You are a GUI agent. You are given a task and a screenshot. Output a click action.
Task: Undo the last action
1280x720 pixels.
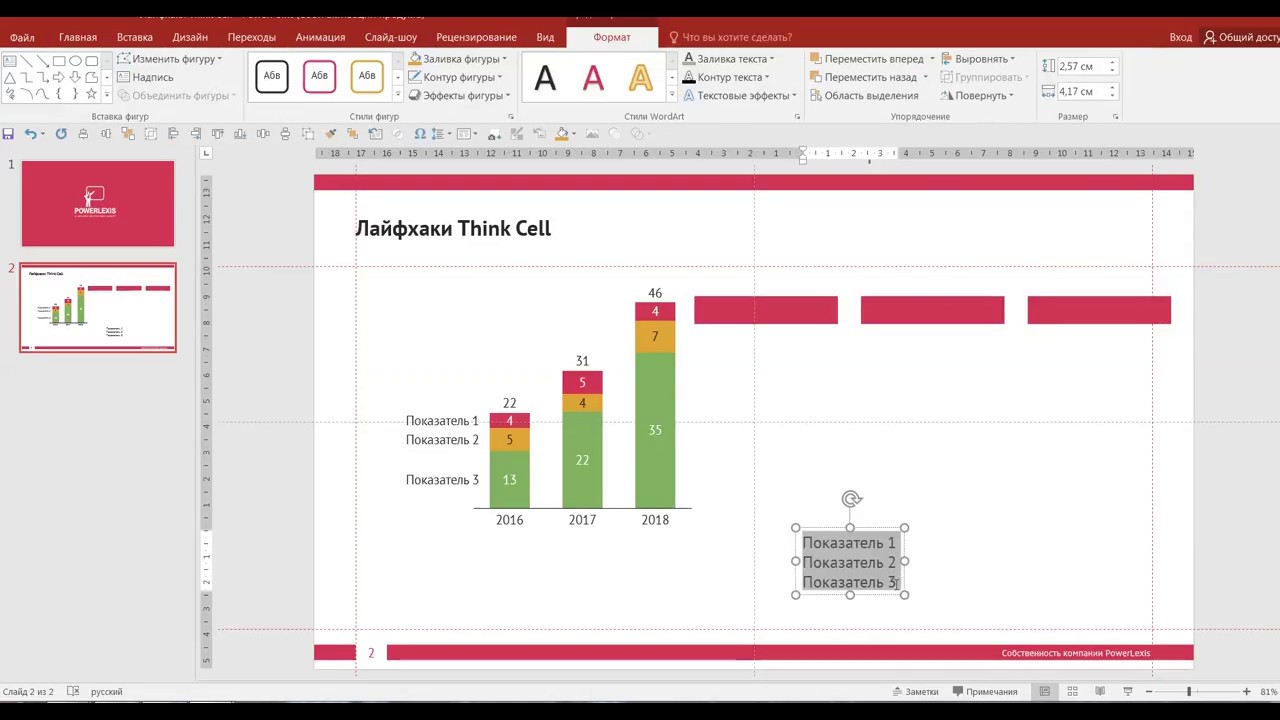pos(31,134)
